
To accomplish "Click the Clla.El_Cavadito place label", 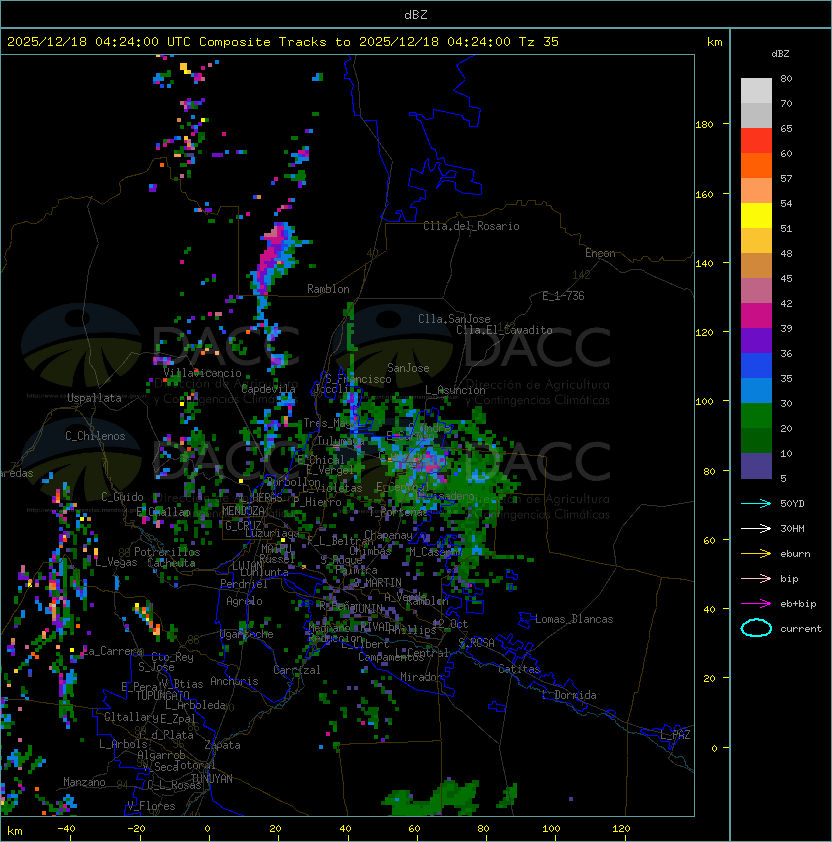I will (x=504, y=330).
